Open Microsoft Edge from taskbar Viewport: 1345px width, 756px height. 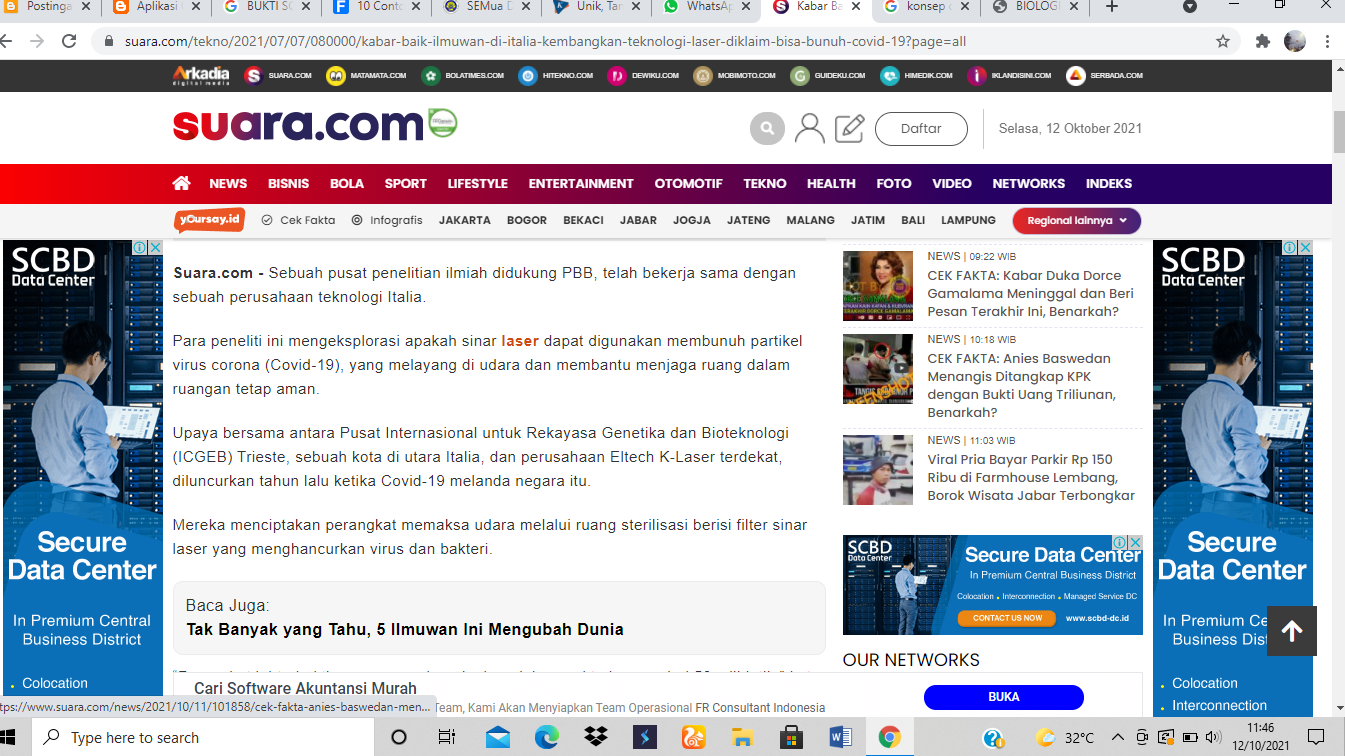point(546,738)
